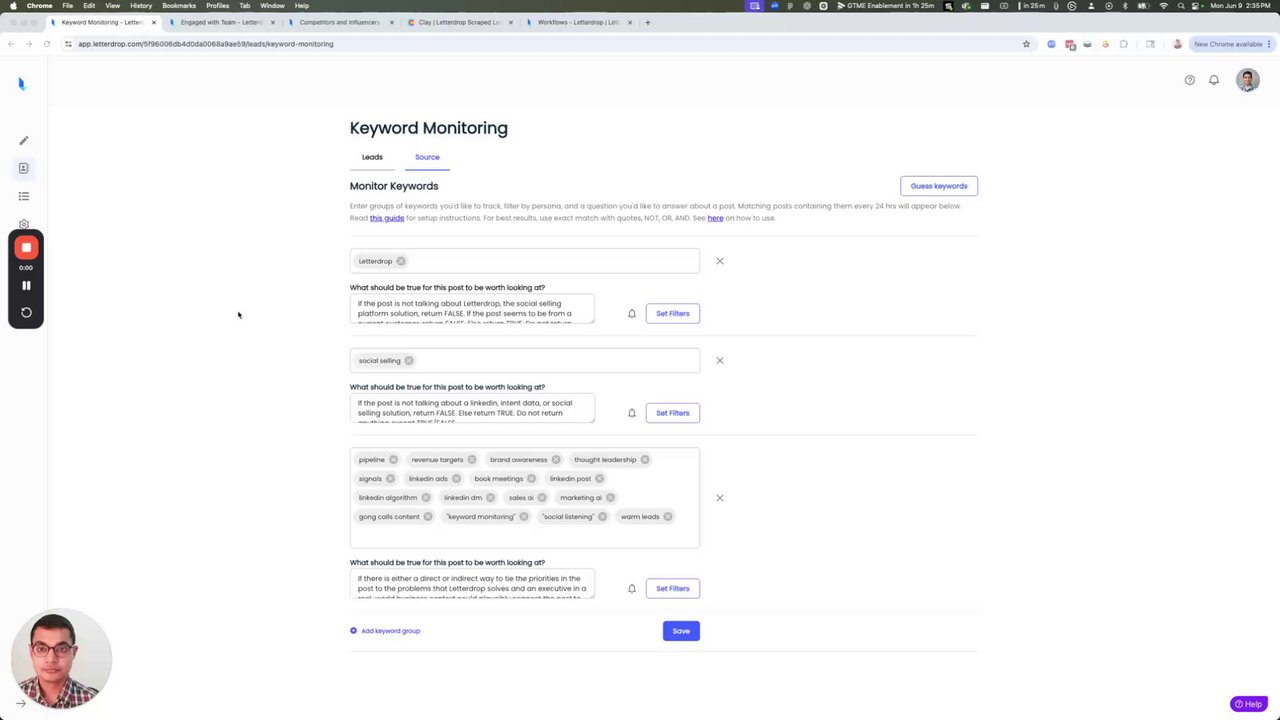Delete the pipeline keyword group
Viewport: 1280px width, 720px height.
[x=720, y=498]
